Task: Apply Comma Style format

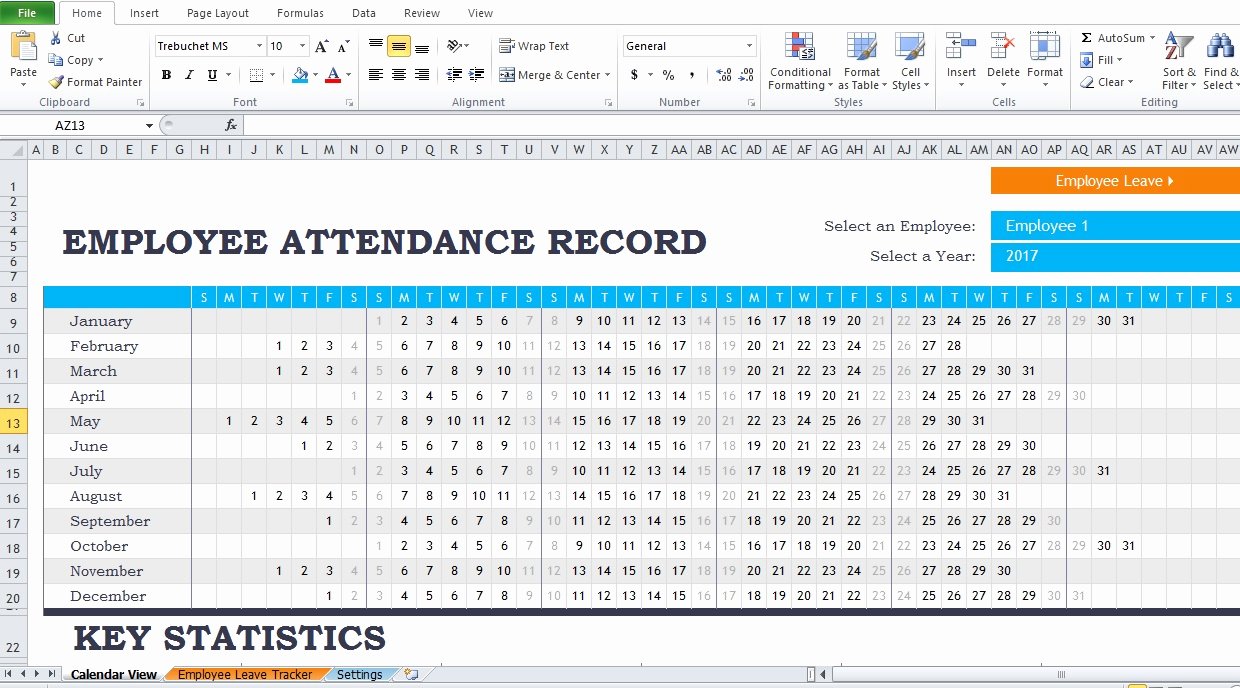Action: pyautogui.click(x=692, y=75)
